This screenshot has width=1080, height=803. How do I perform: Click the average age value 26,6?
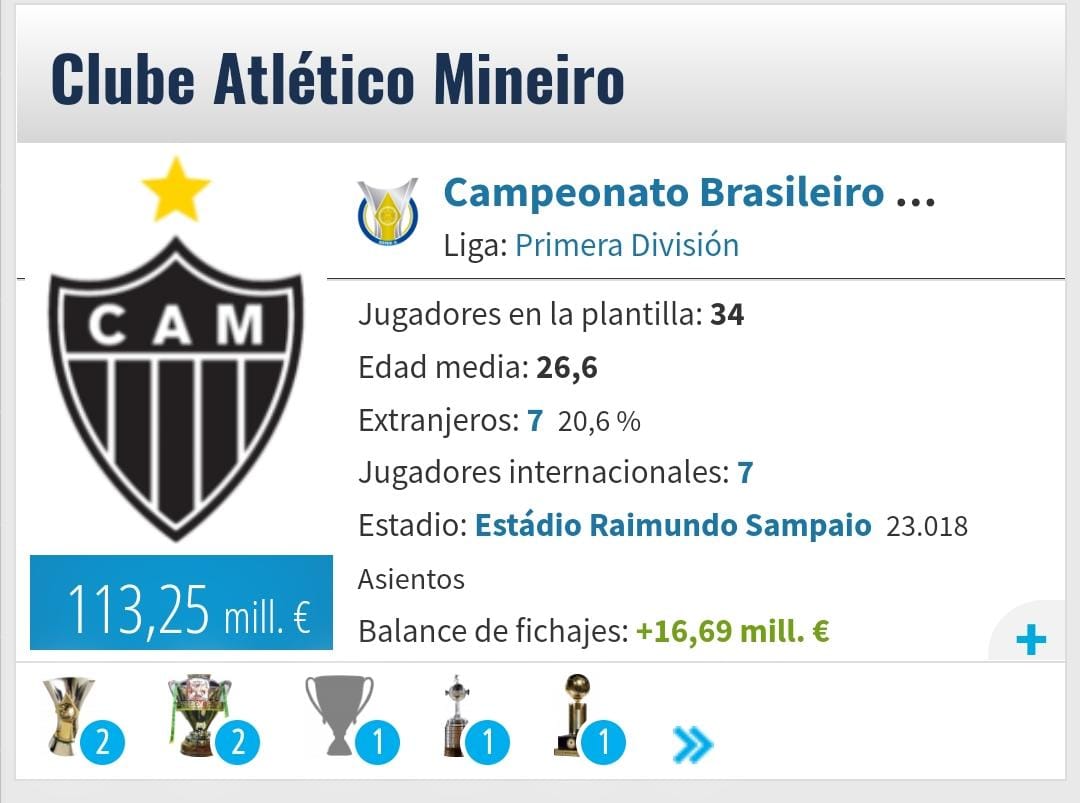pos(567,368)
